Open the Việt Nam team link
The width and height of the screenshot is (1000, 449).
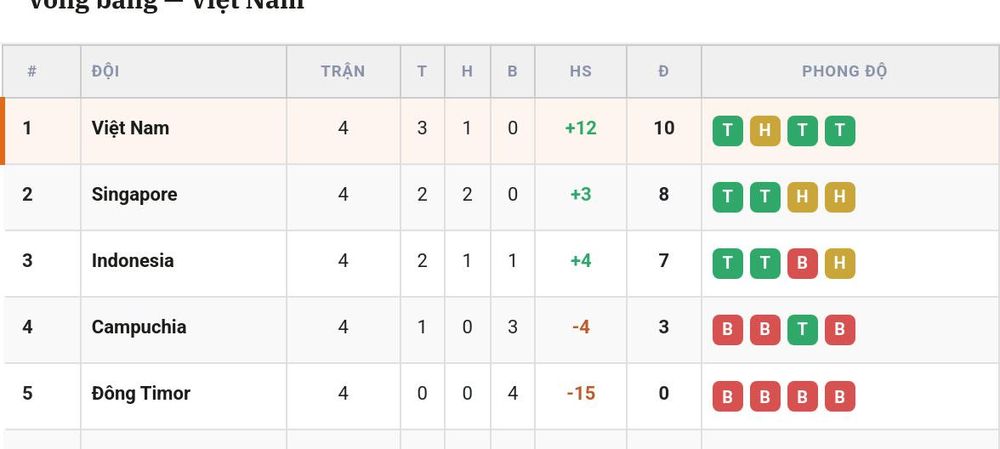[130, 128]
